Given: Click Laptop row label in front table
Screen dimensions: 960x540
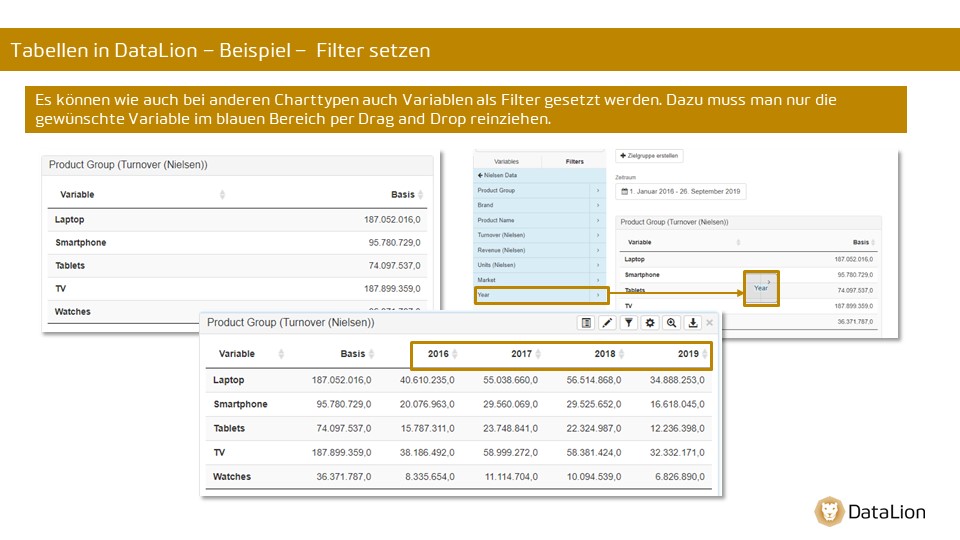Looking at the screenshot, I should [228, 380].
